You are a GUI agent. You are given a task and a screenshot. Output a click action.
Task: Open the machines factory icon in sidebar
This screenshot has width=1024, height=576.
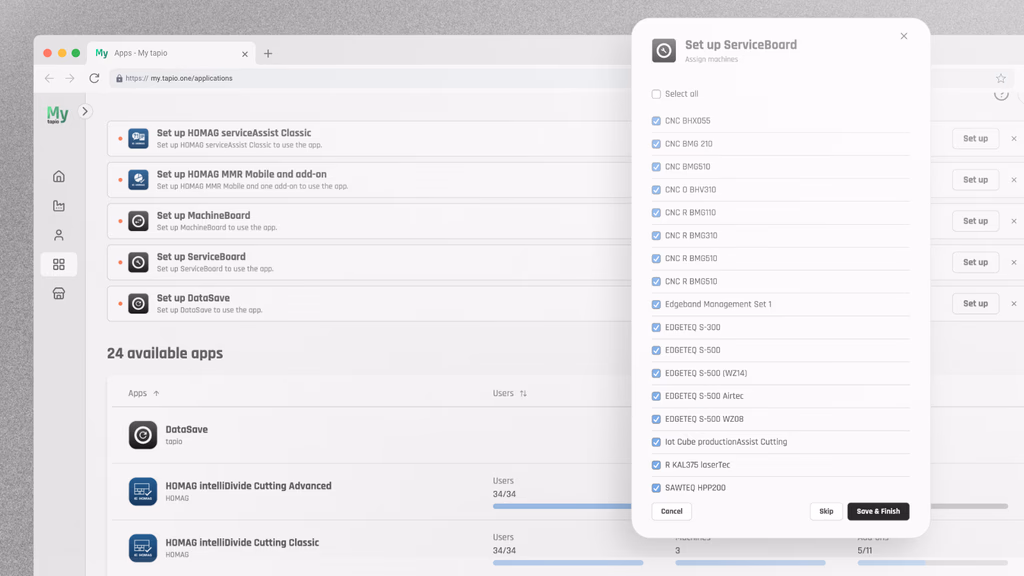(x=59, y=206)
